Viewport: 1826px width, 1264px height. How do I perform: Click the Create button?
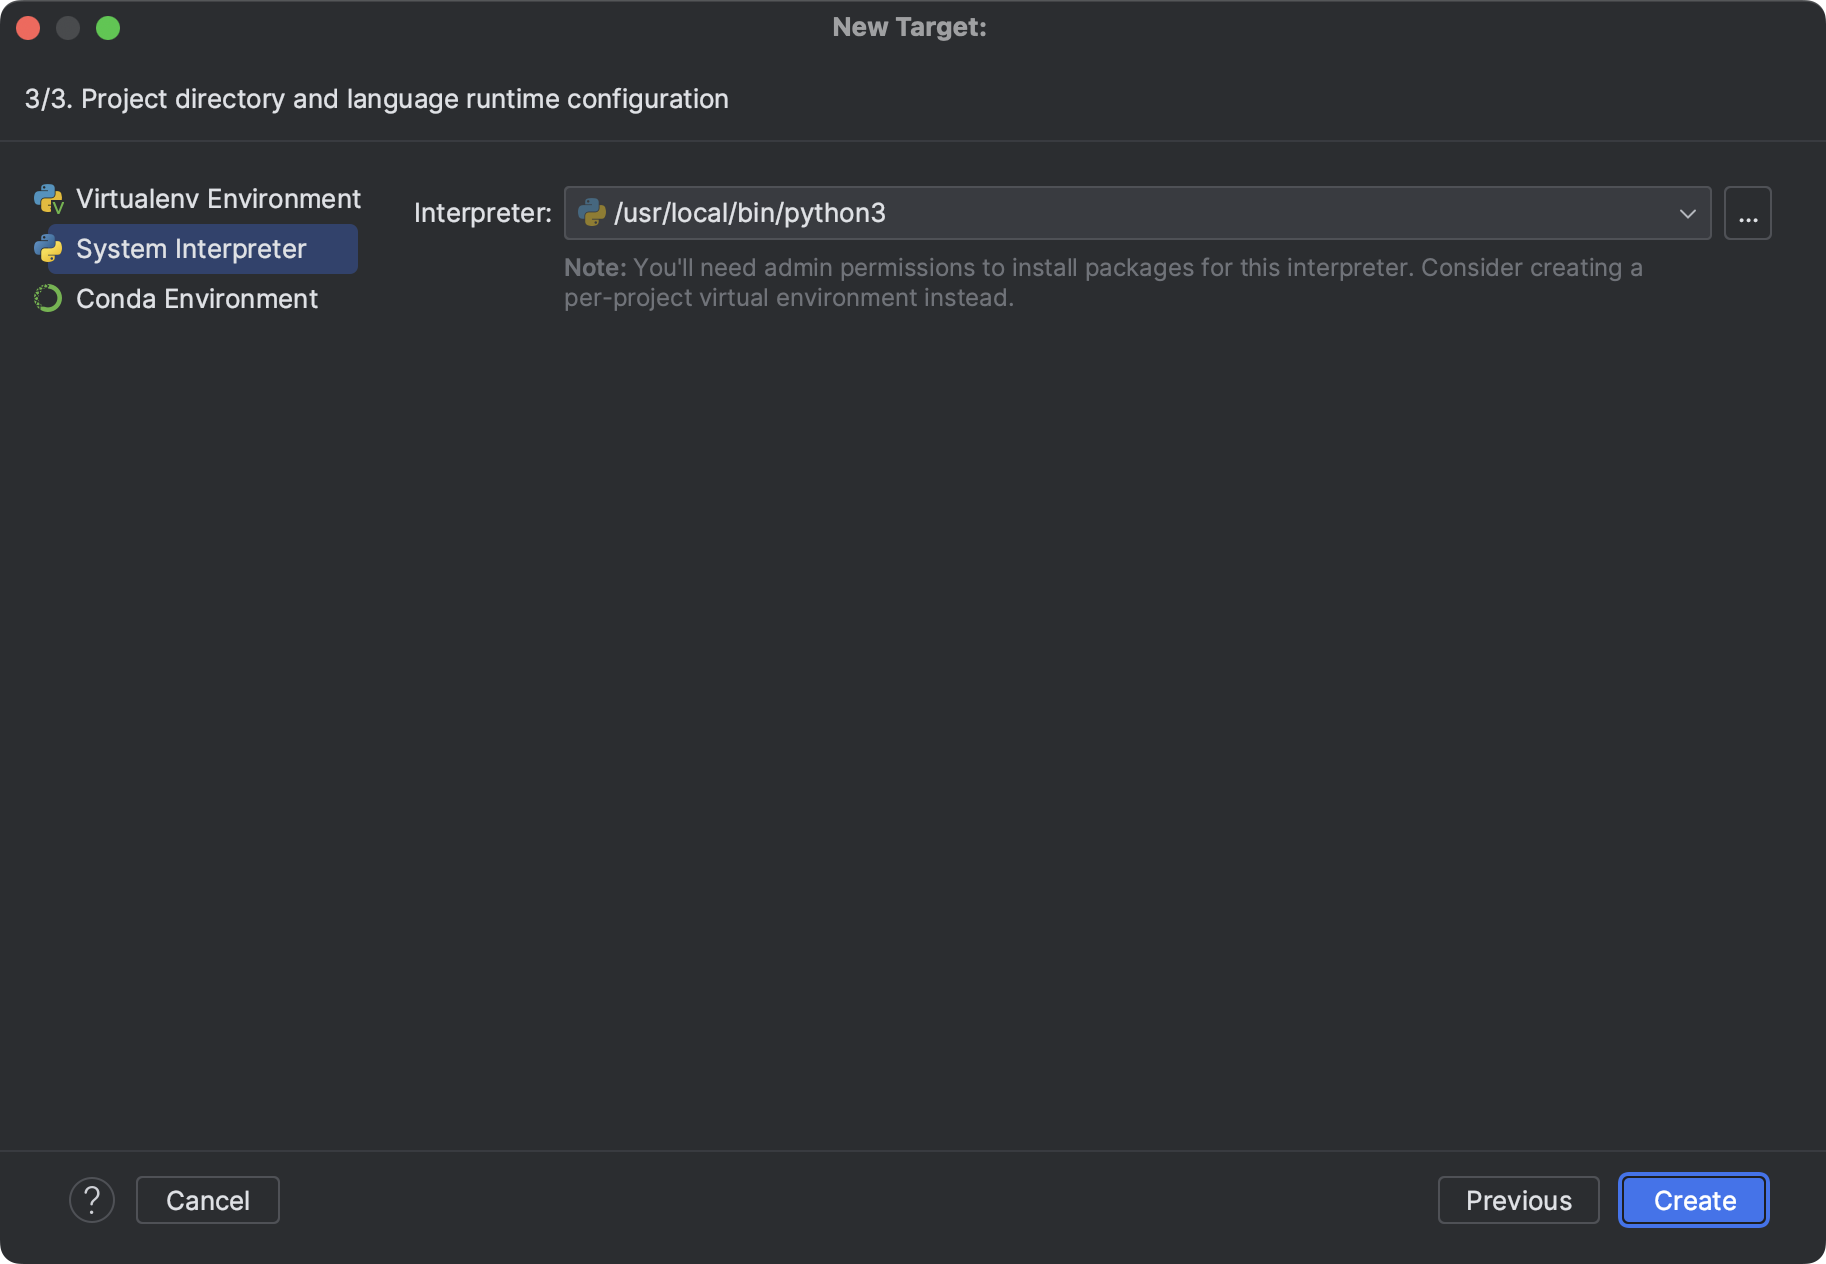pyautogui.click(x=1693, y=1200)
